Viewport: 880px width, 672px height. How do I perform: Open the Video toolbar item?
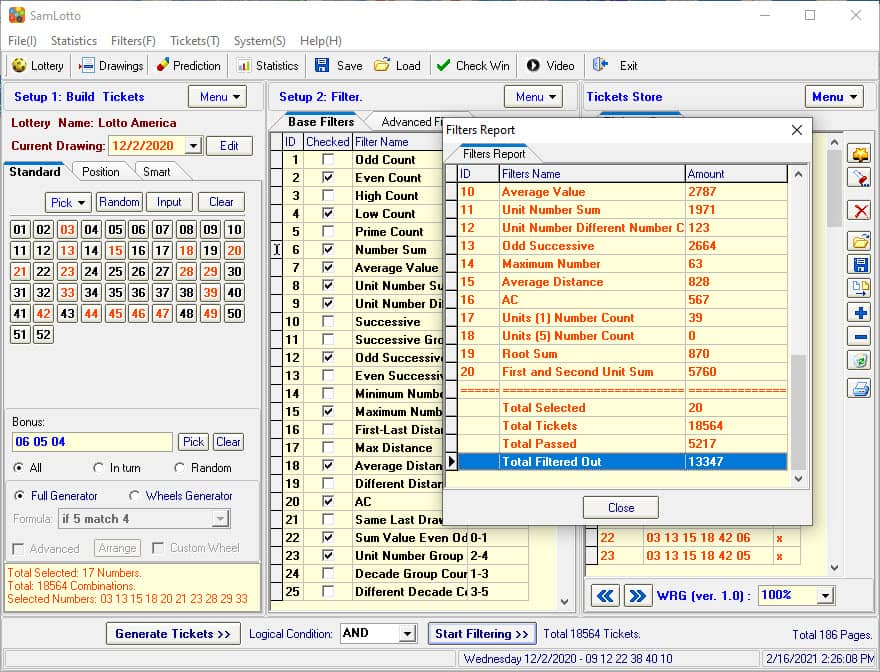pos(550,66)
